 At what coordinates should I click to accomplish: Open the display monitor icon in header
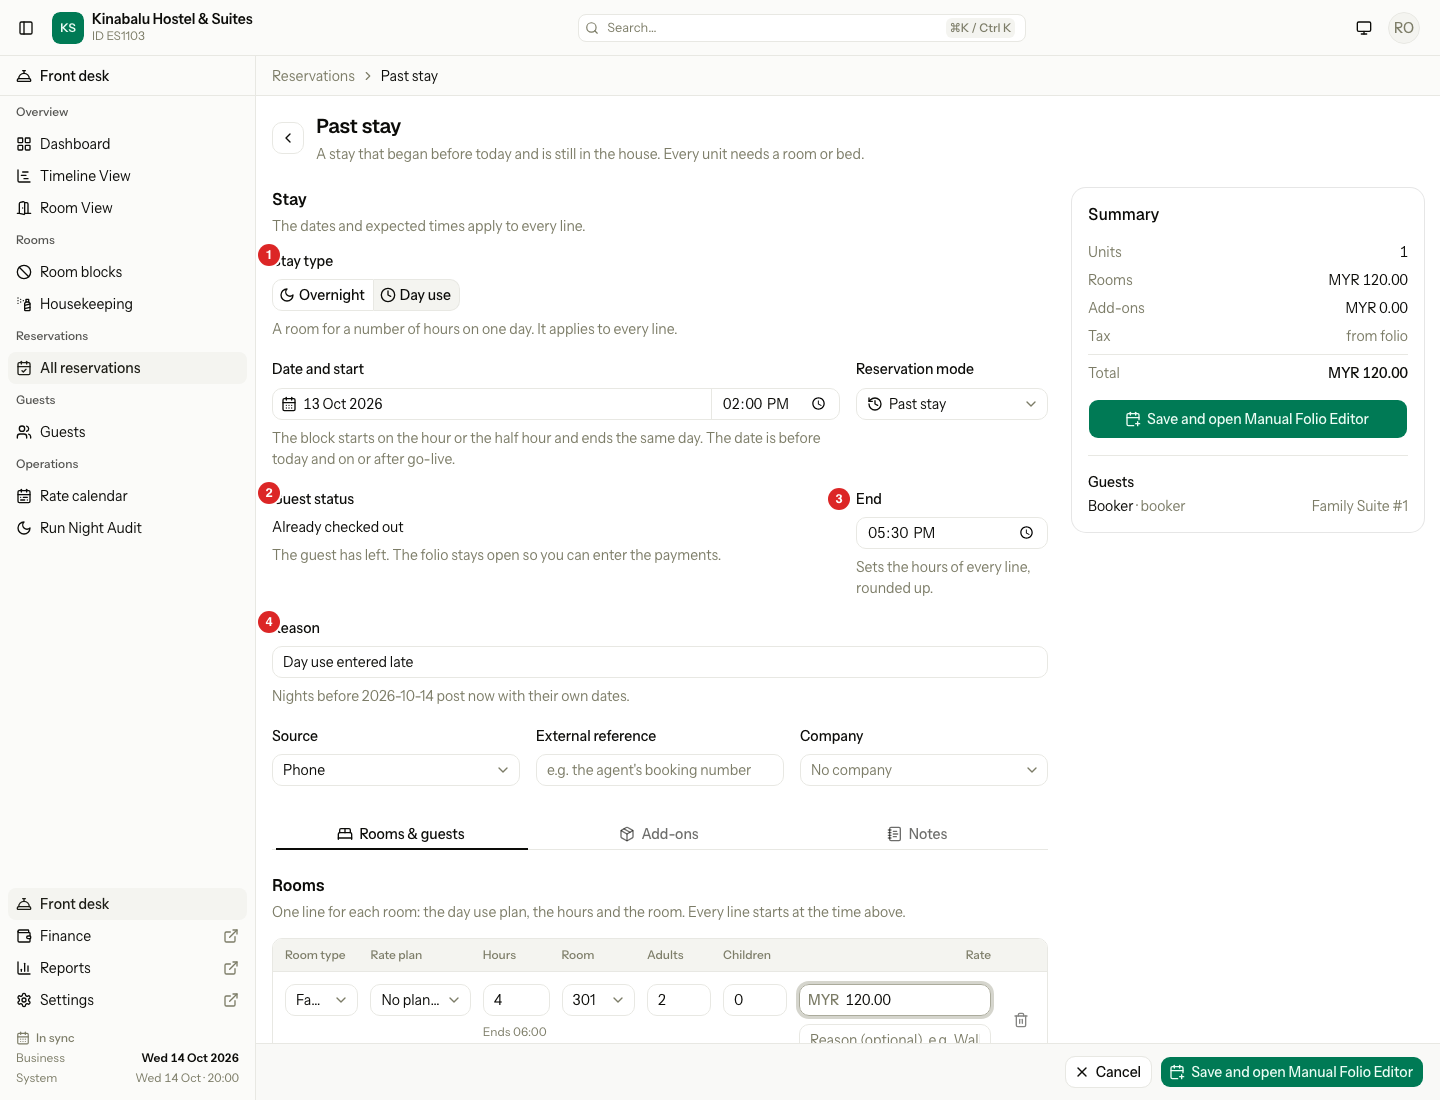pyautogui.click(x=1364, y=28)
